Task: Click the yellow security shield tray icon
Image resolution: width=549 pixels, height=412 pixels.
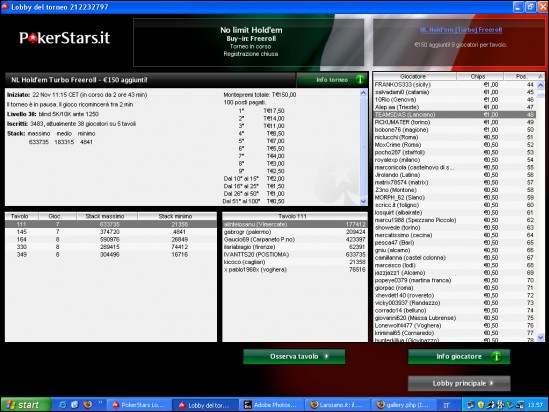Action: point(481,405)
